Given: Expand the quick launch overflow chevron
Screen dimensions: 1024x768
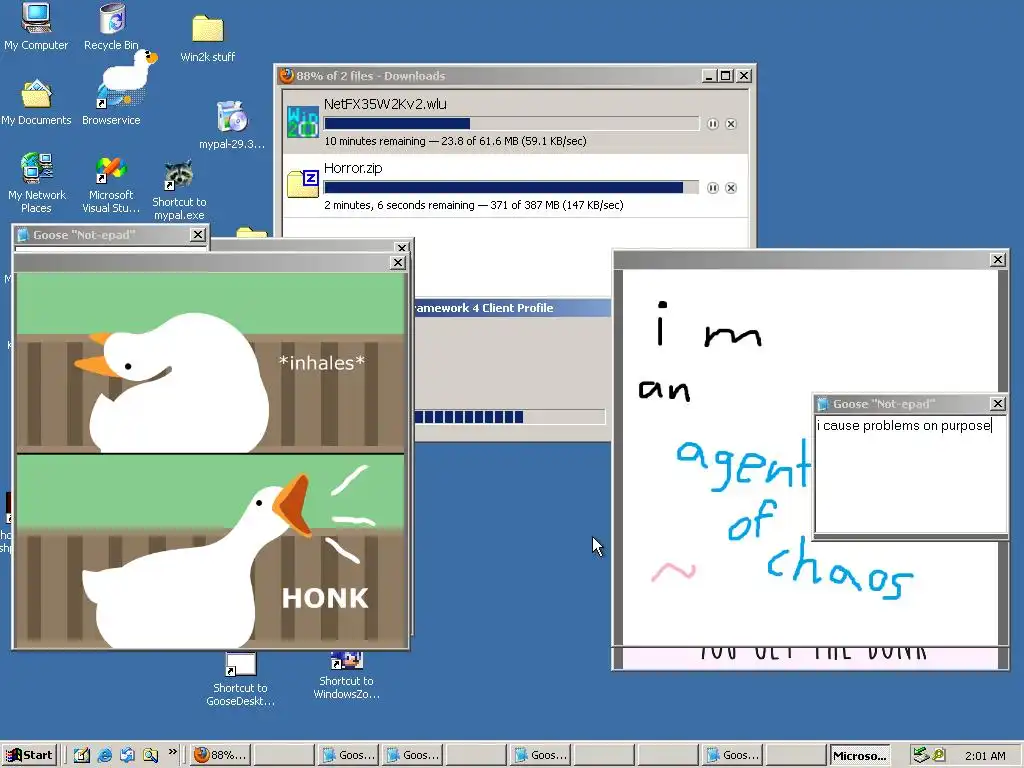Looking at the screenshot, I should coord(172,752).
